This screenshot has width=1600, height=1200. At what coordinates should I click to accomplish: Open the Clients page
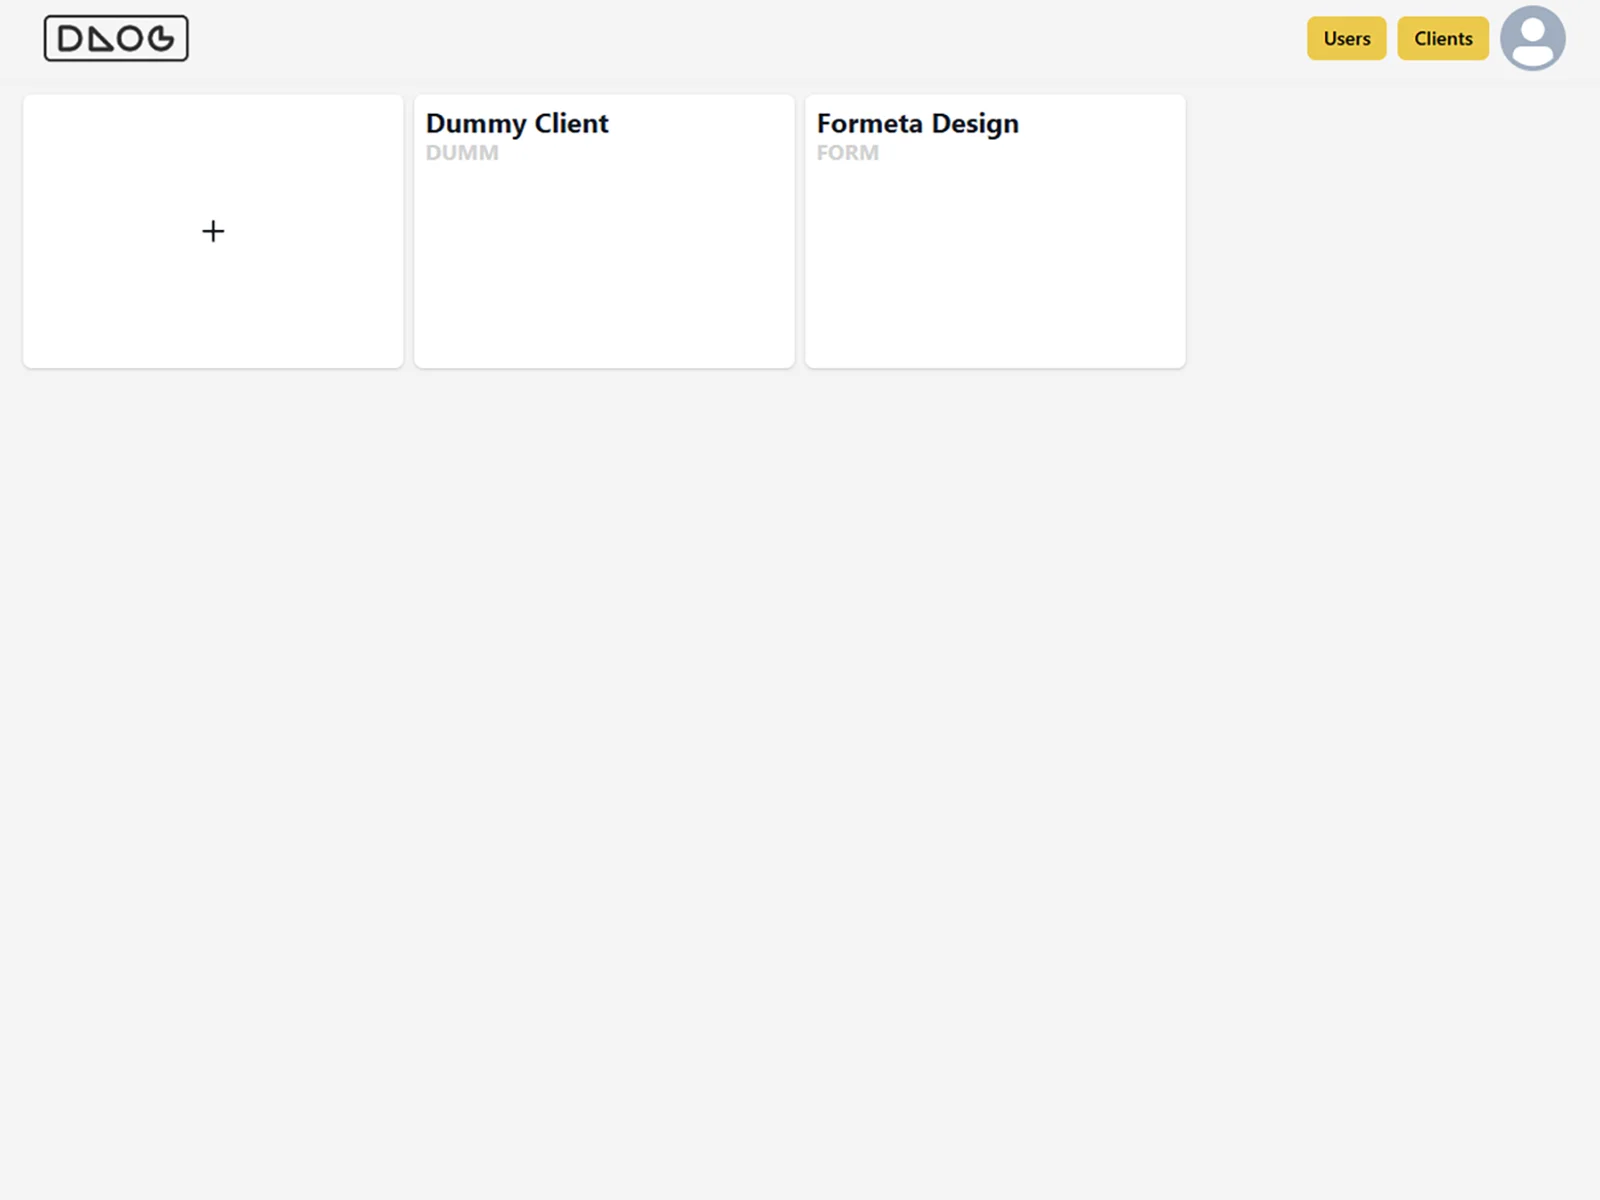click(x=1442, y=38)
